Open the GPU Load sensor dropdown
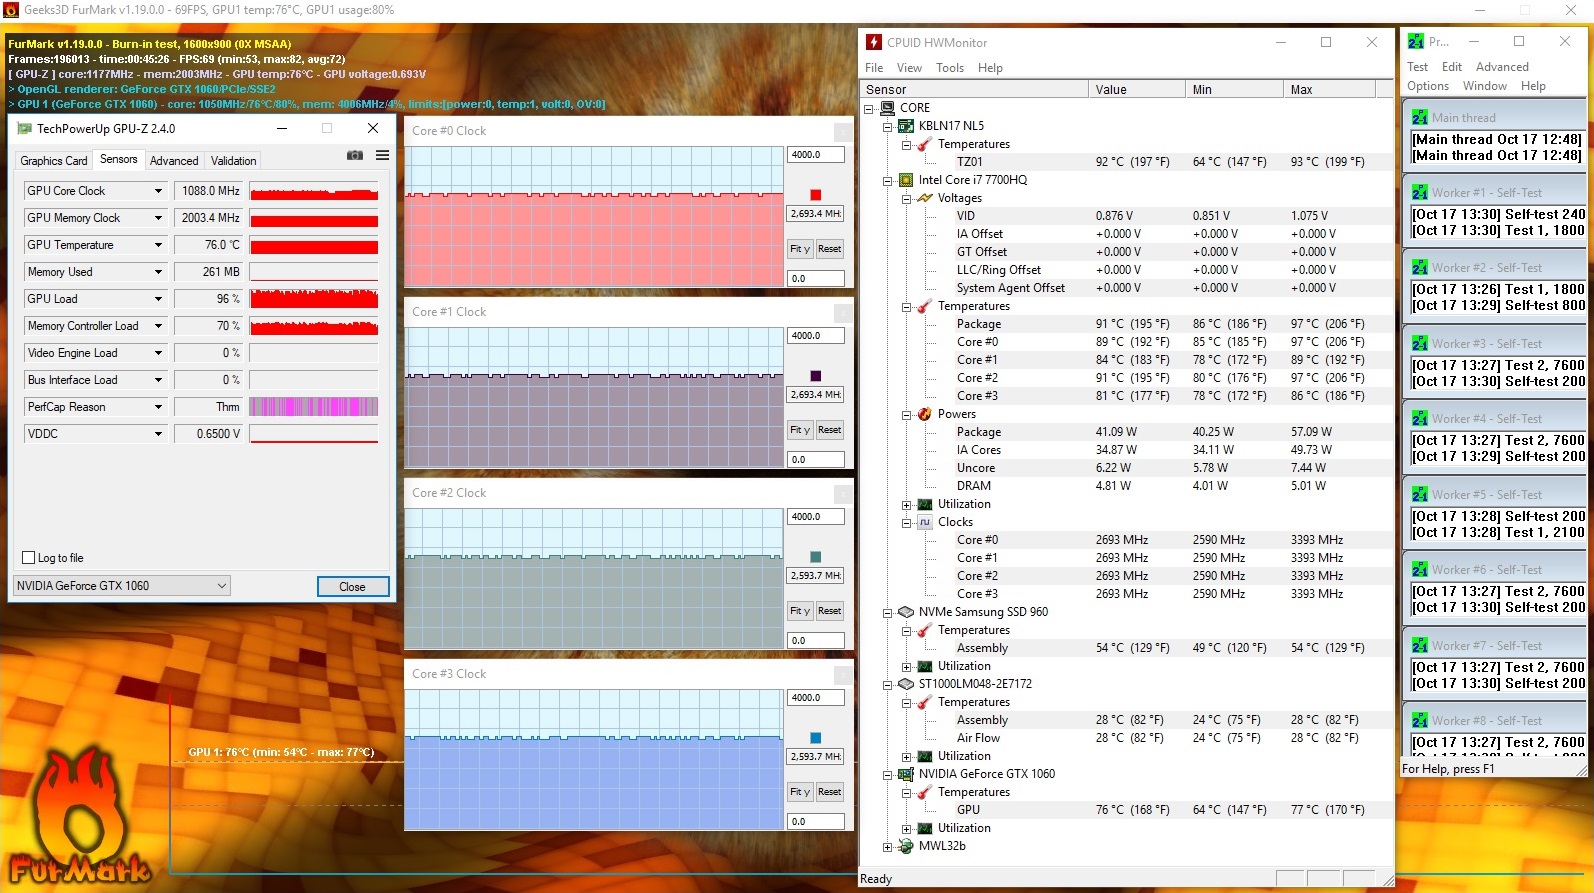Viewport: 1594px width, 893px height. click(x=158, y=299)
